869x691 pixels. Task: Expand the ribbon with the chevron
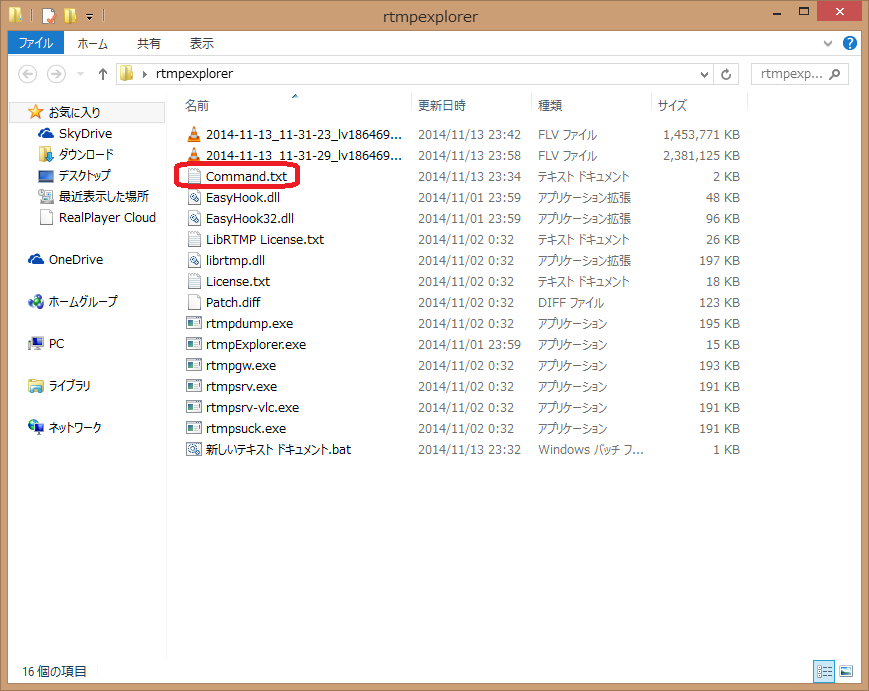pos(828,44)
